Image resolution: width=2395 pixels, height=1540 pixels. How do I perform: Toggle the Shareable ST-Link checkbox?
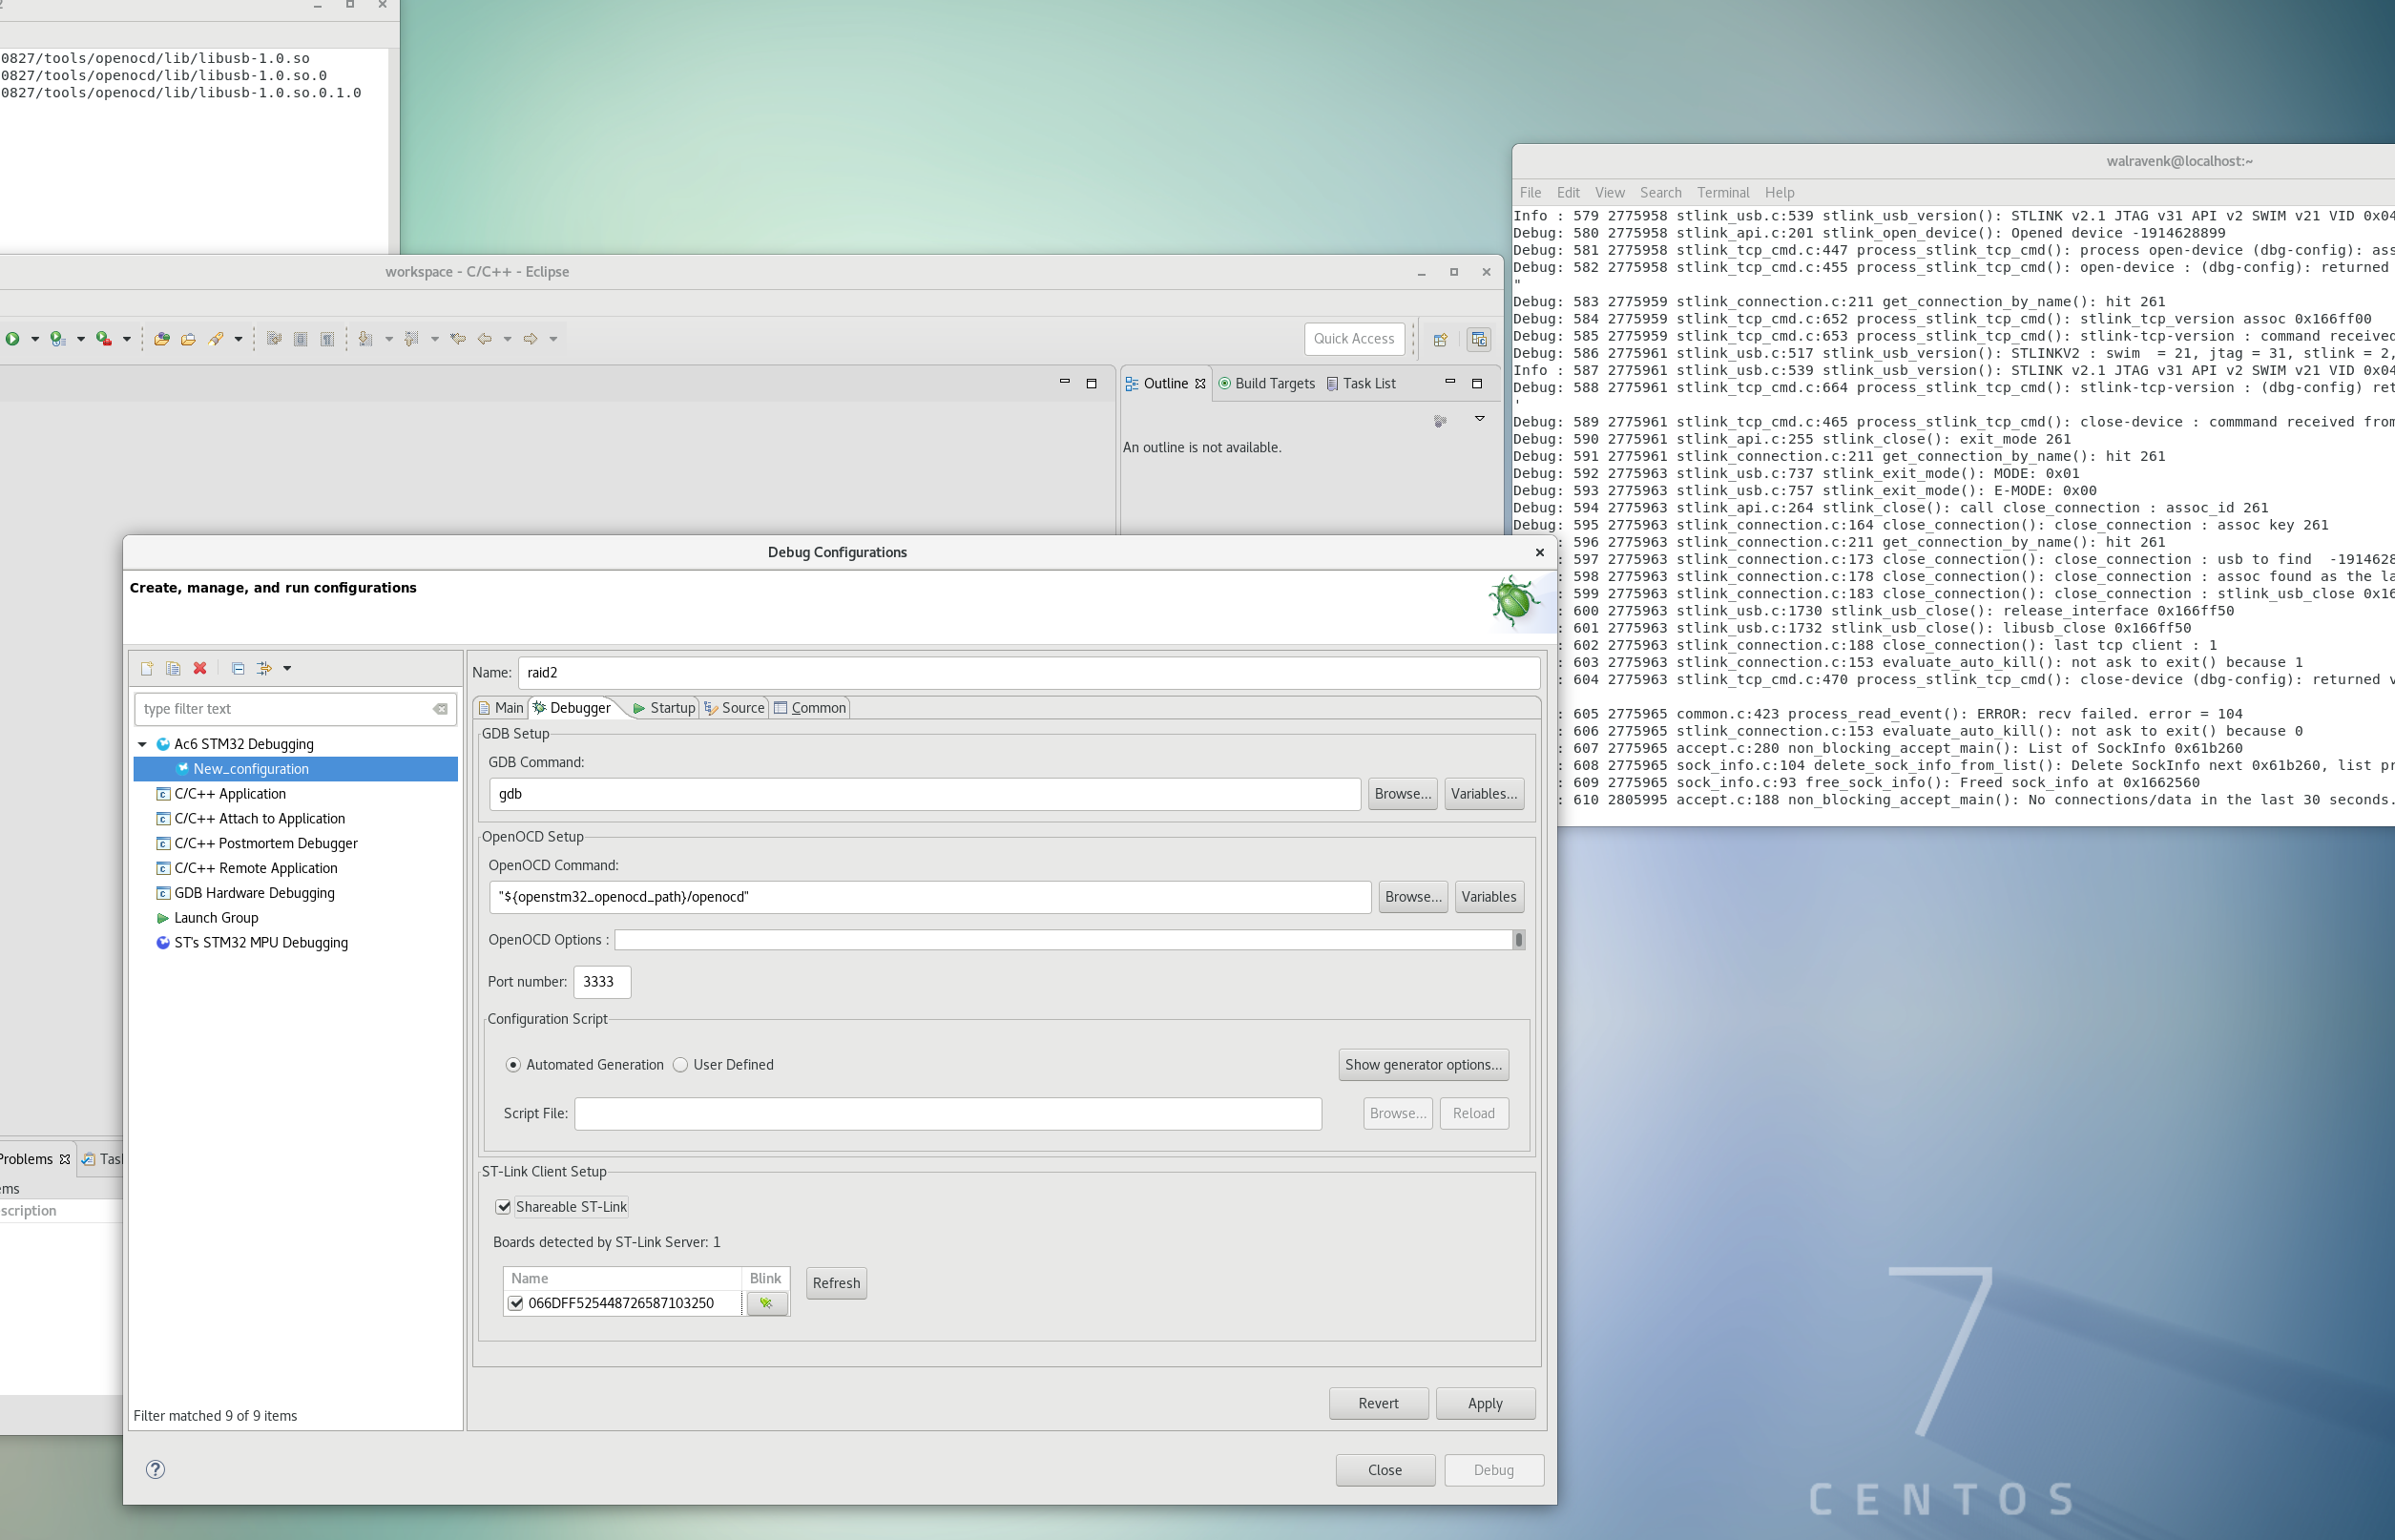[504, 1207]
